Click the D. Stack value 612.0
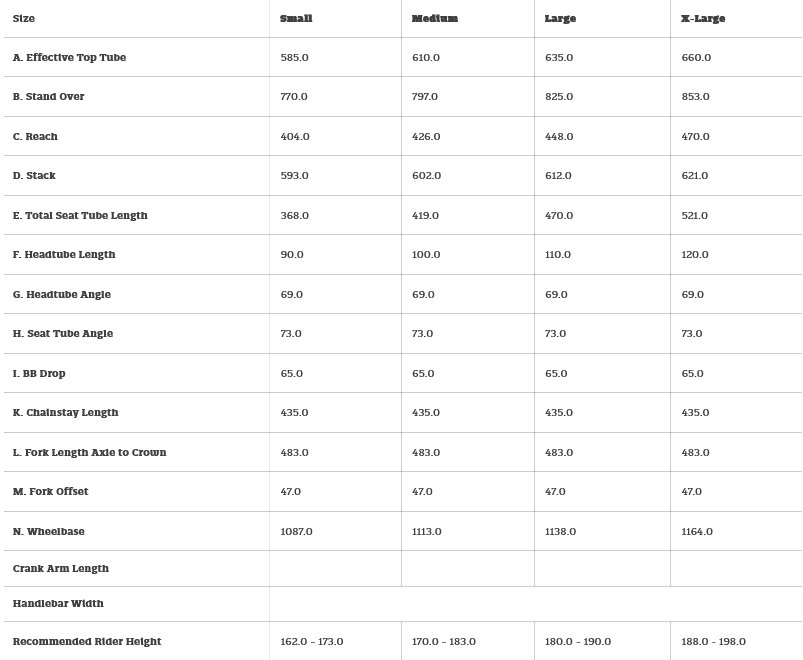 (558, 176)
